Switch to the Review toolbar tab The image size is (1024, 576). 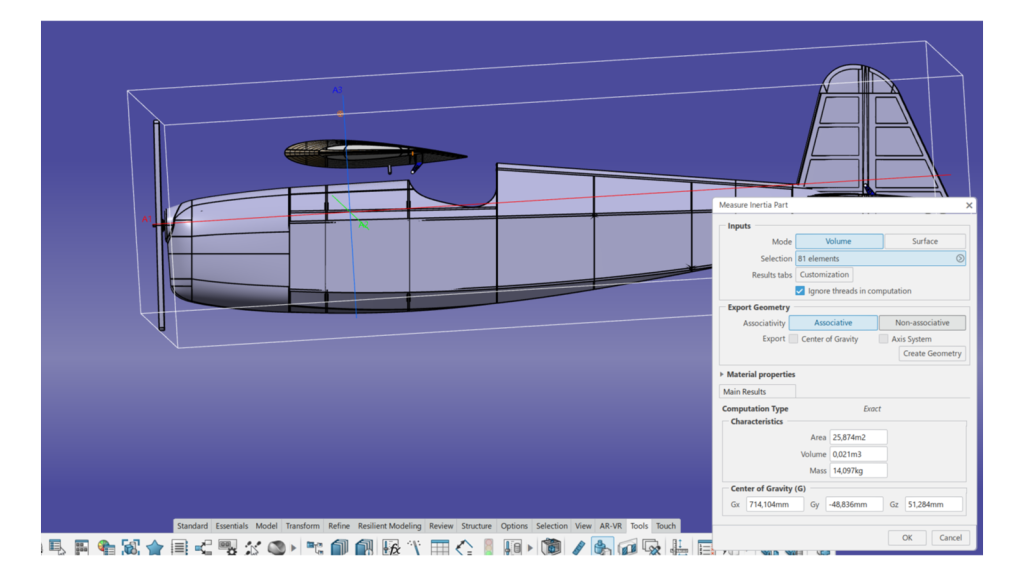[441, 526]
